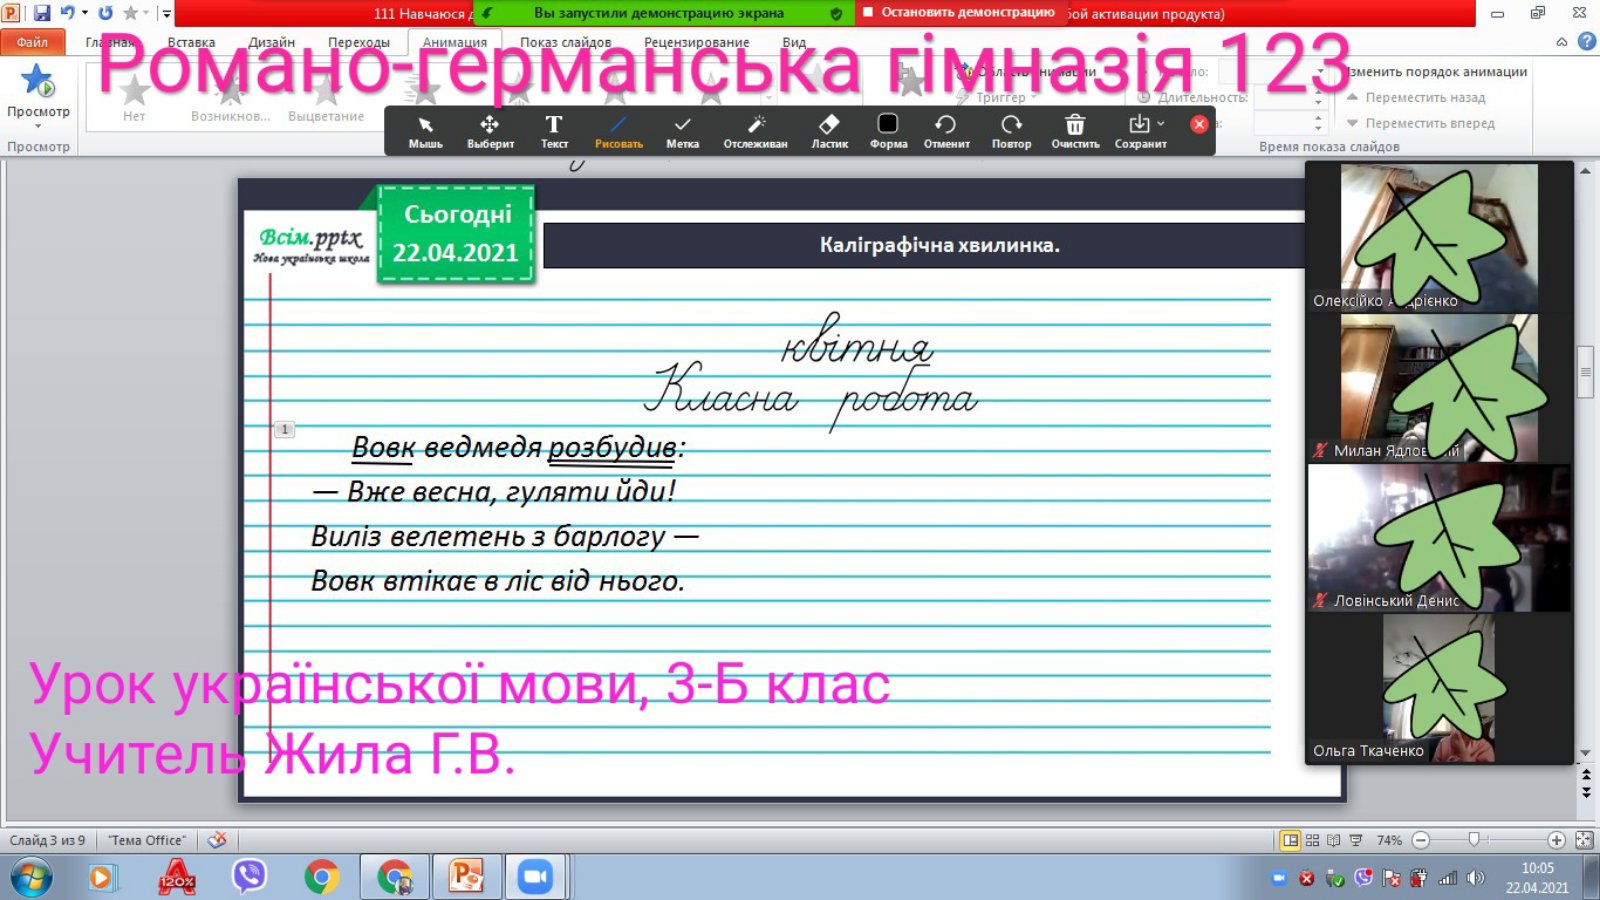Clear annotations with Очистить trash icon

pos(1075,130)
